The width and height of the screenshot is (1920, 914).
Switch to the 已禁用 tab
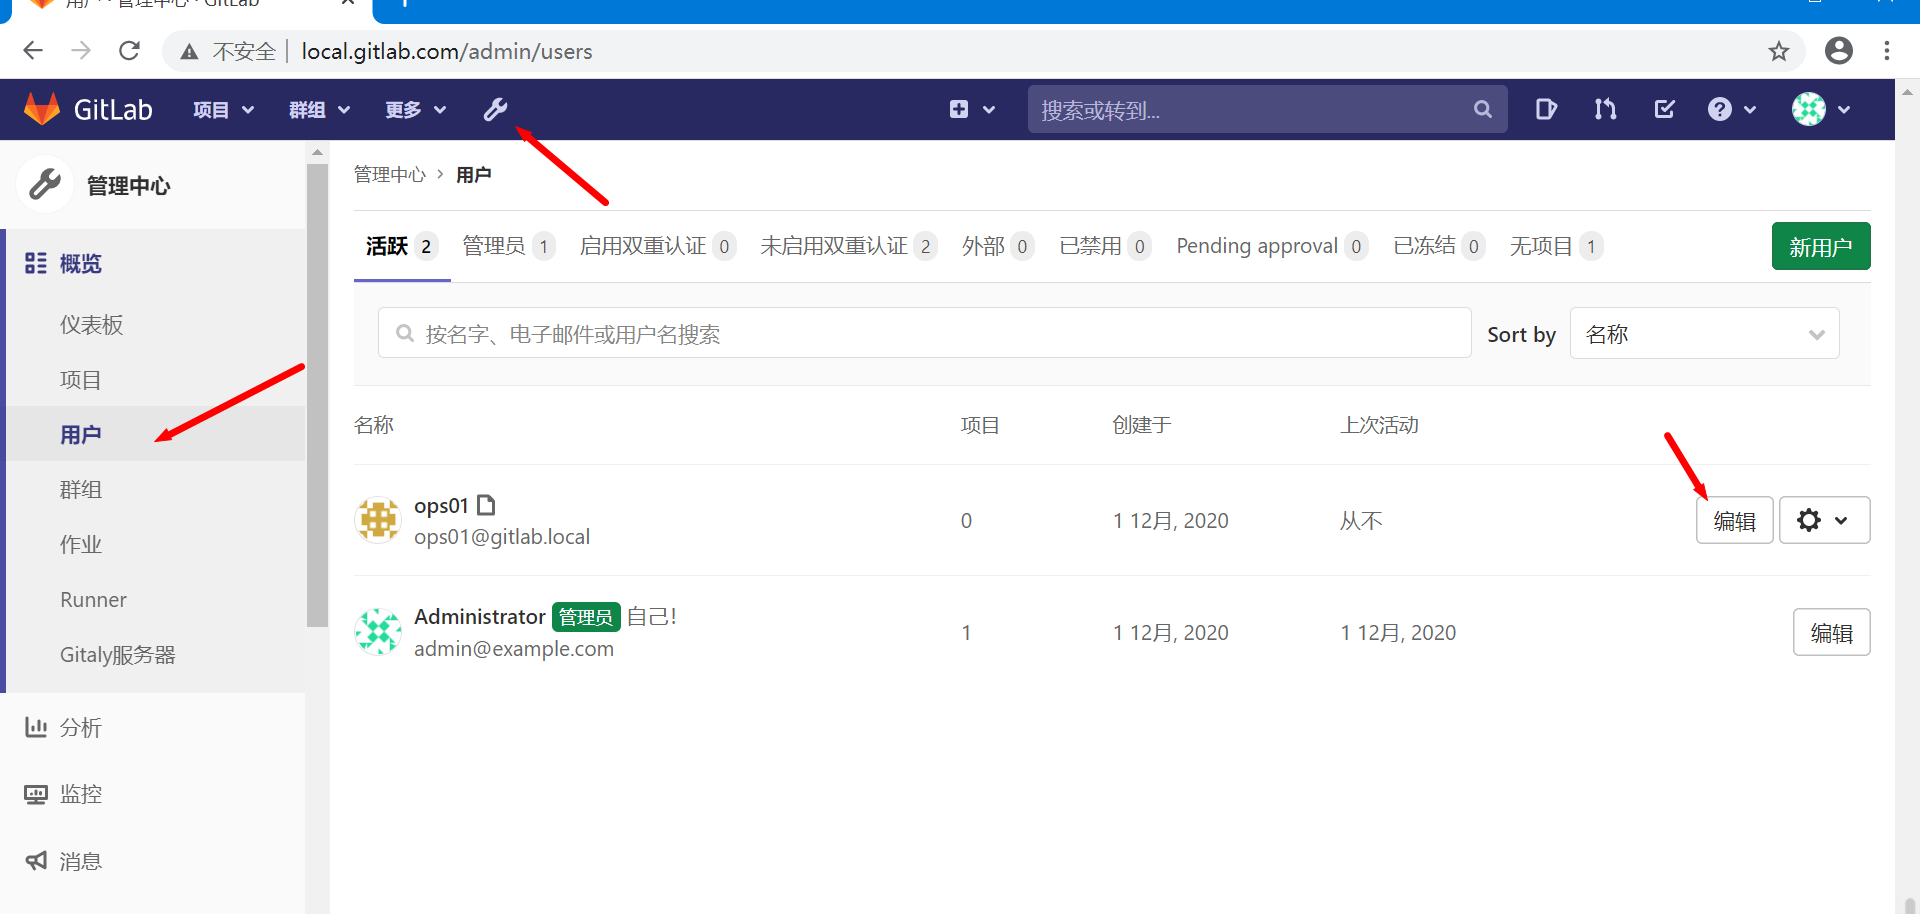[1105, 246]
